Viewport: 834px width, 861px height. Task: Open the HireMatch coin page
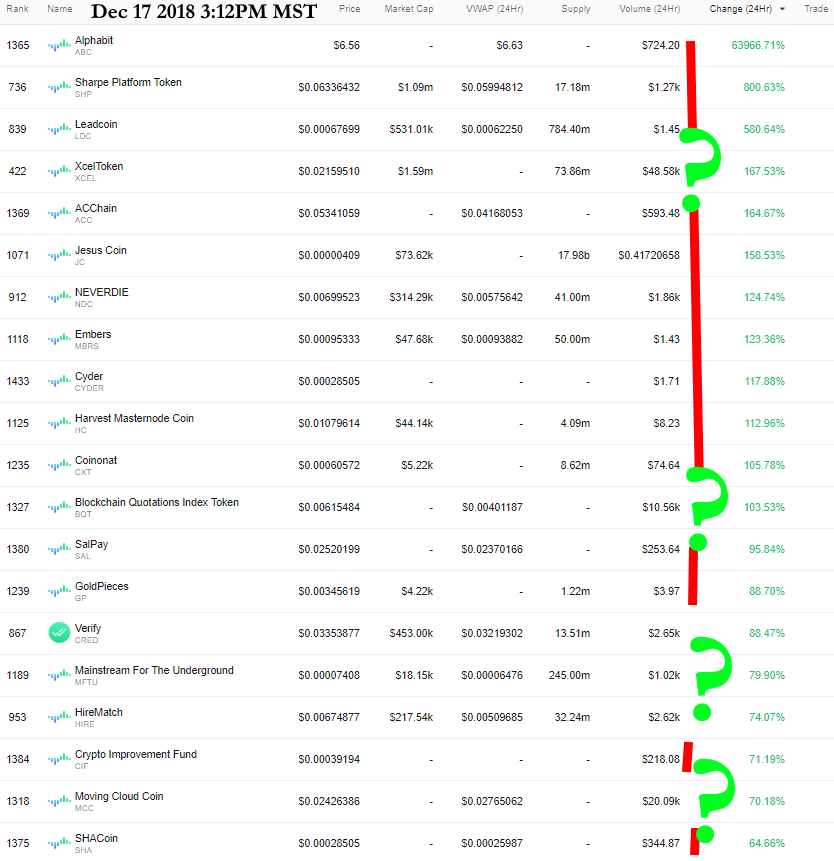click(x=99, y=713)
